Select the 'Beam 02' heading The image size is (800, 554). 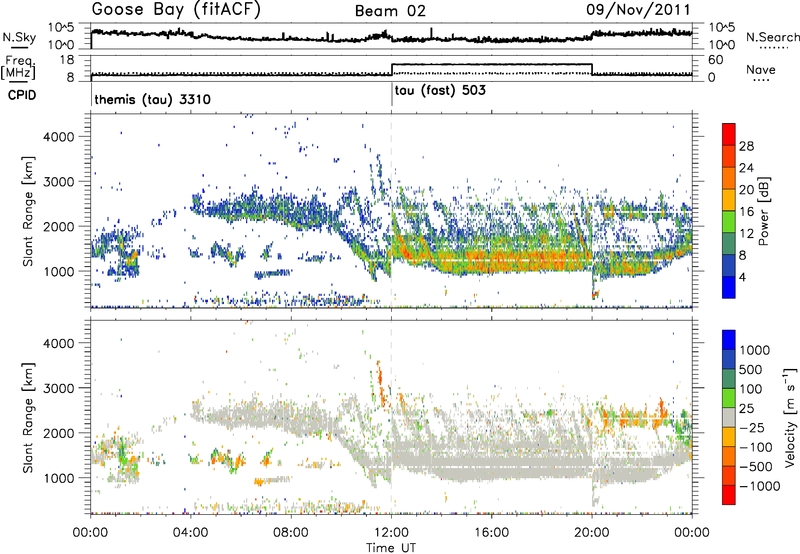[x=390, y=11]
